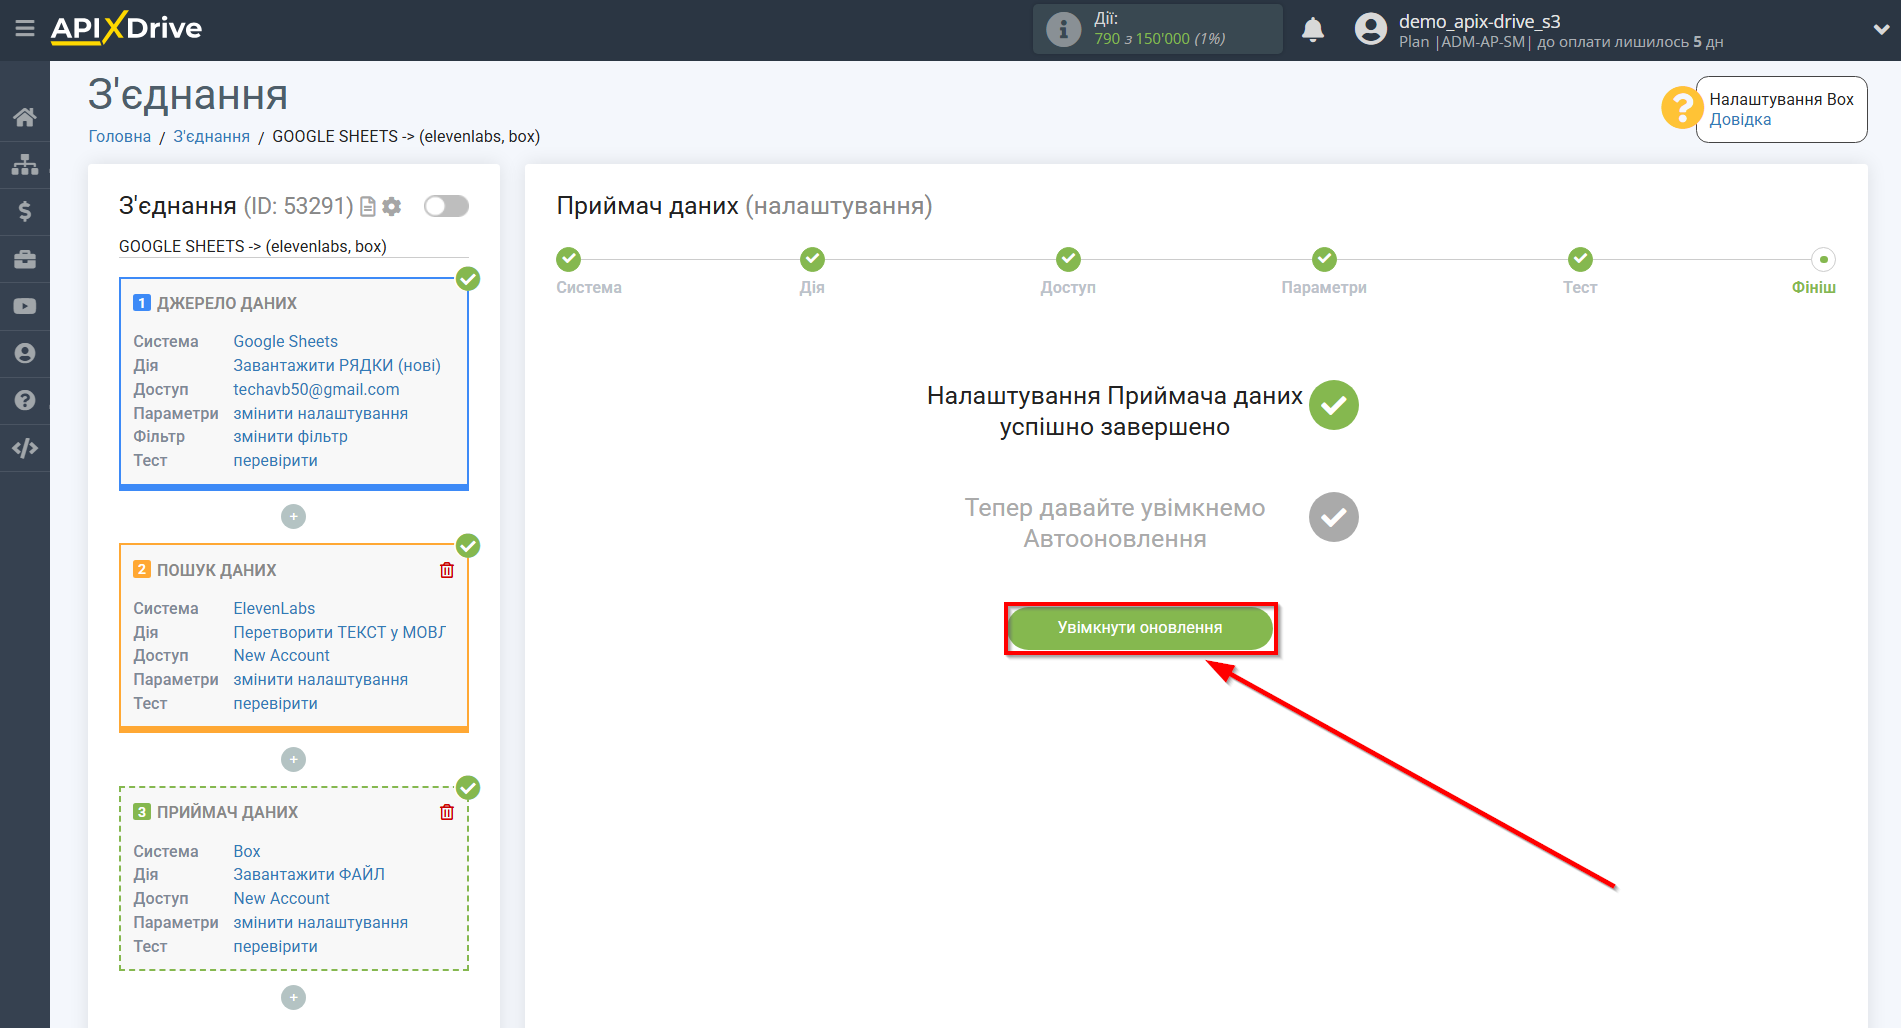Open API section via the code icon
This screenshot has width=1901, height=1028.
(x=25, y=447)
